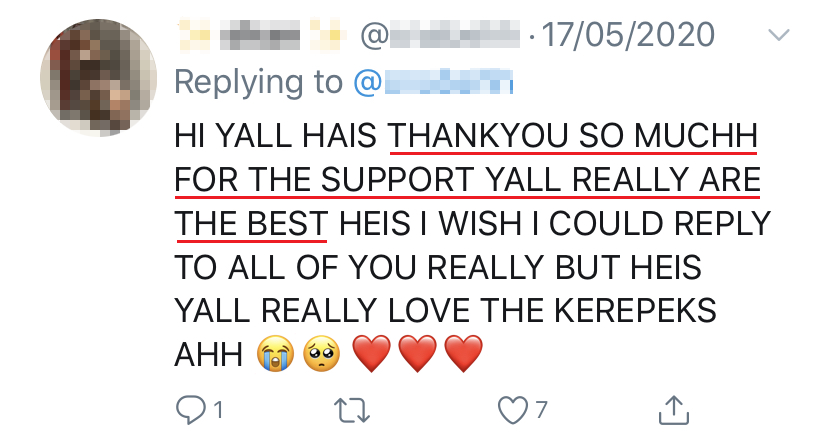This screenshot has height=436, width=828.
Task: Click the middle red heart emoji
Action: click(417, 354)
